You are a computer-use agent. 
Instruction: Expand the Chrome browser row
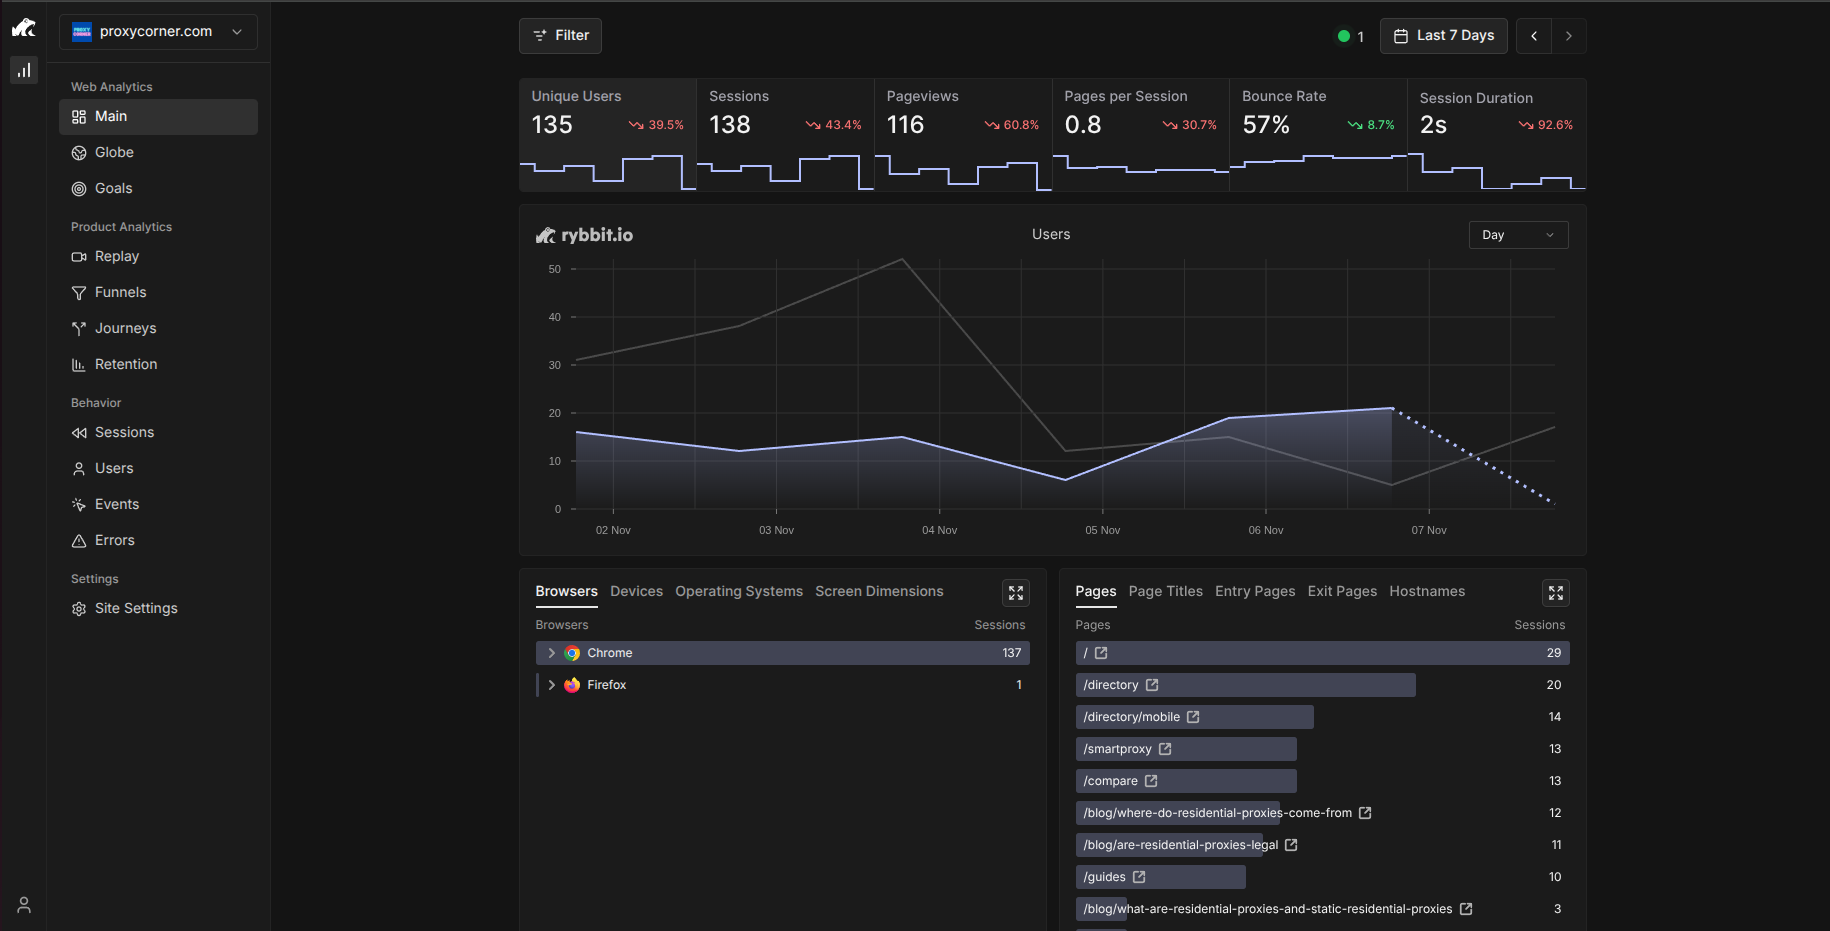tap(551, 653)
